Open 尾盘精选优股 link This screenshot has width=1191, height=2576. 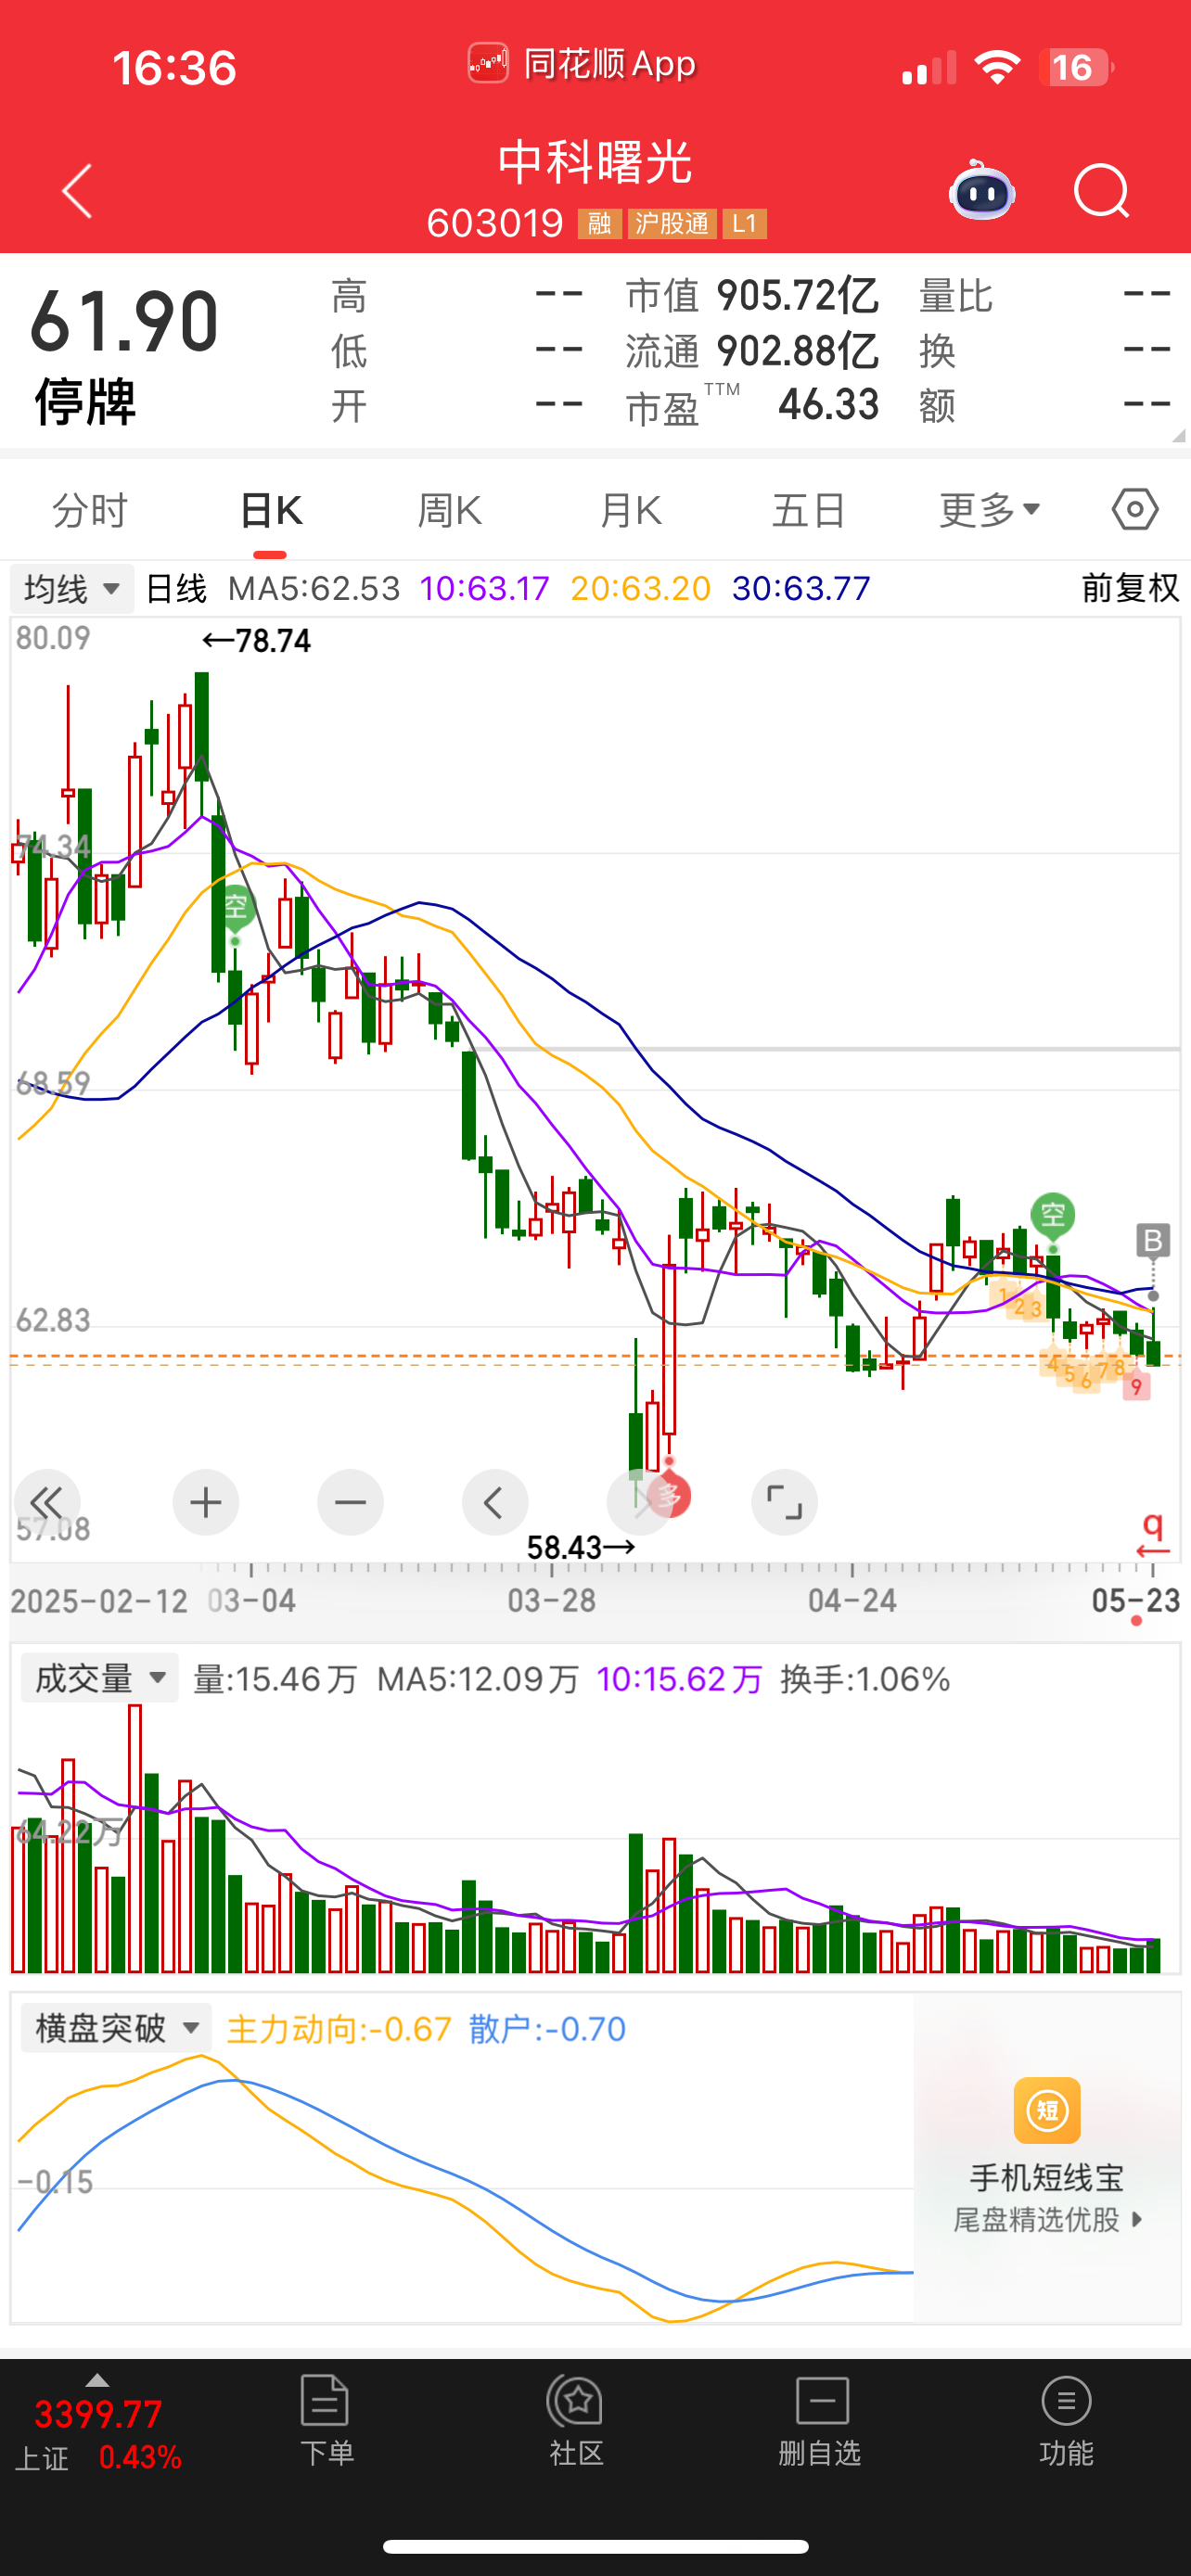[x=1047, y=2220]
